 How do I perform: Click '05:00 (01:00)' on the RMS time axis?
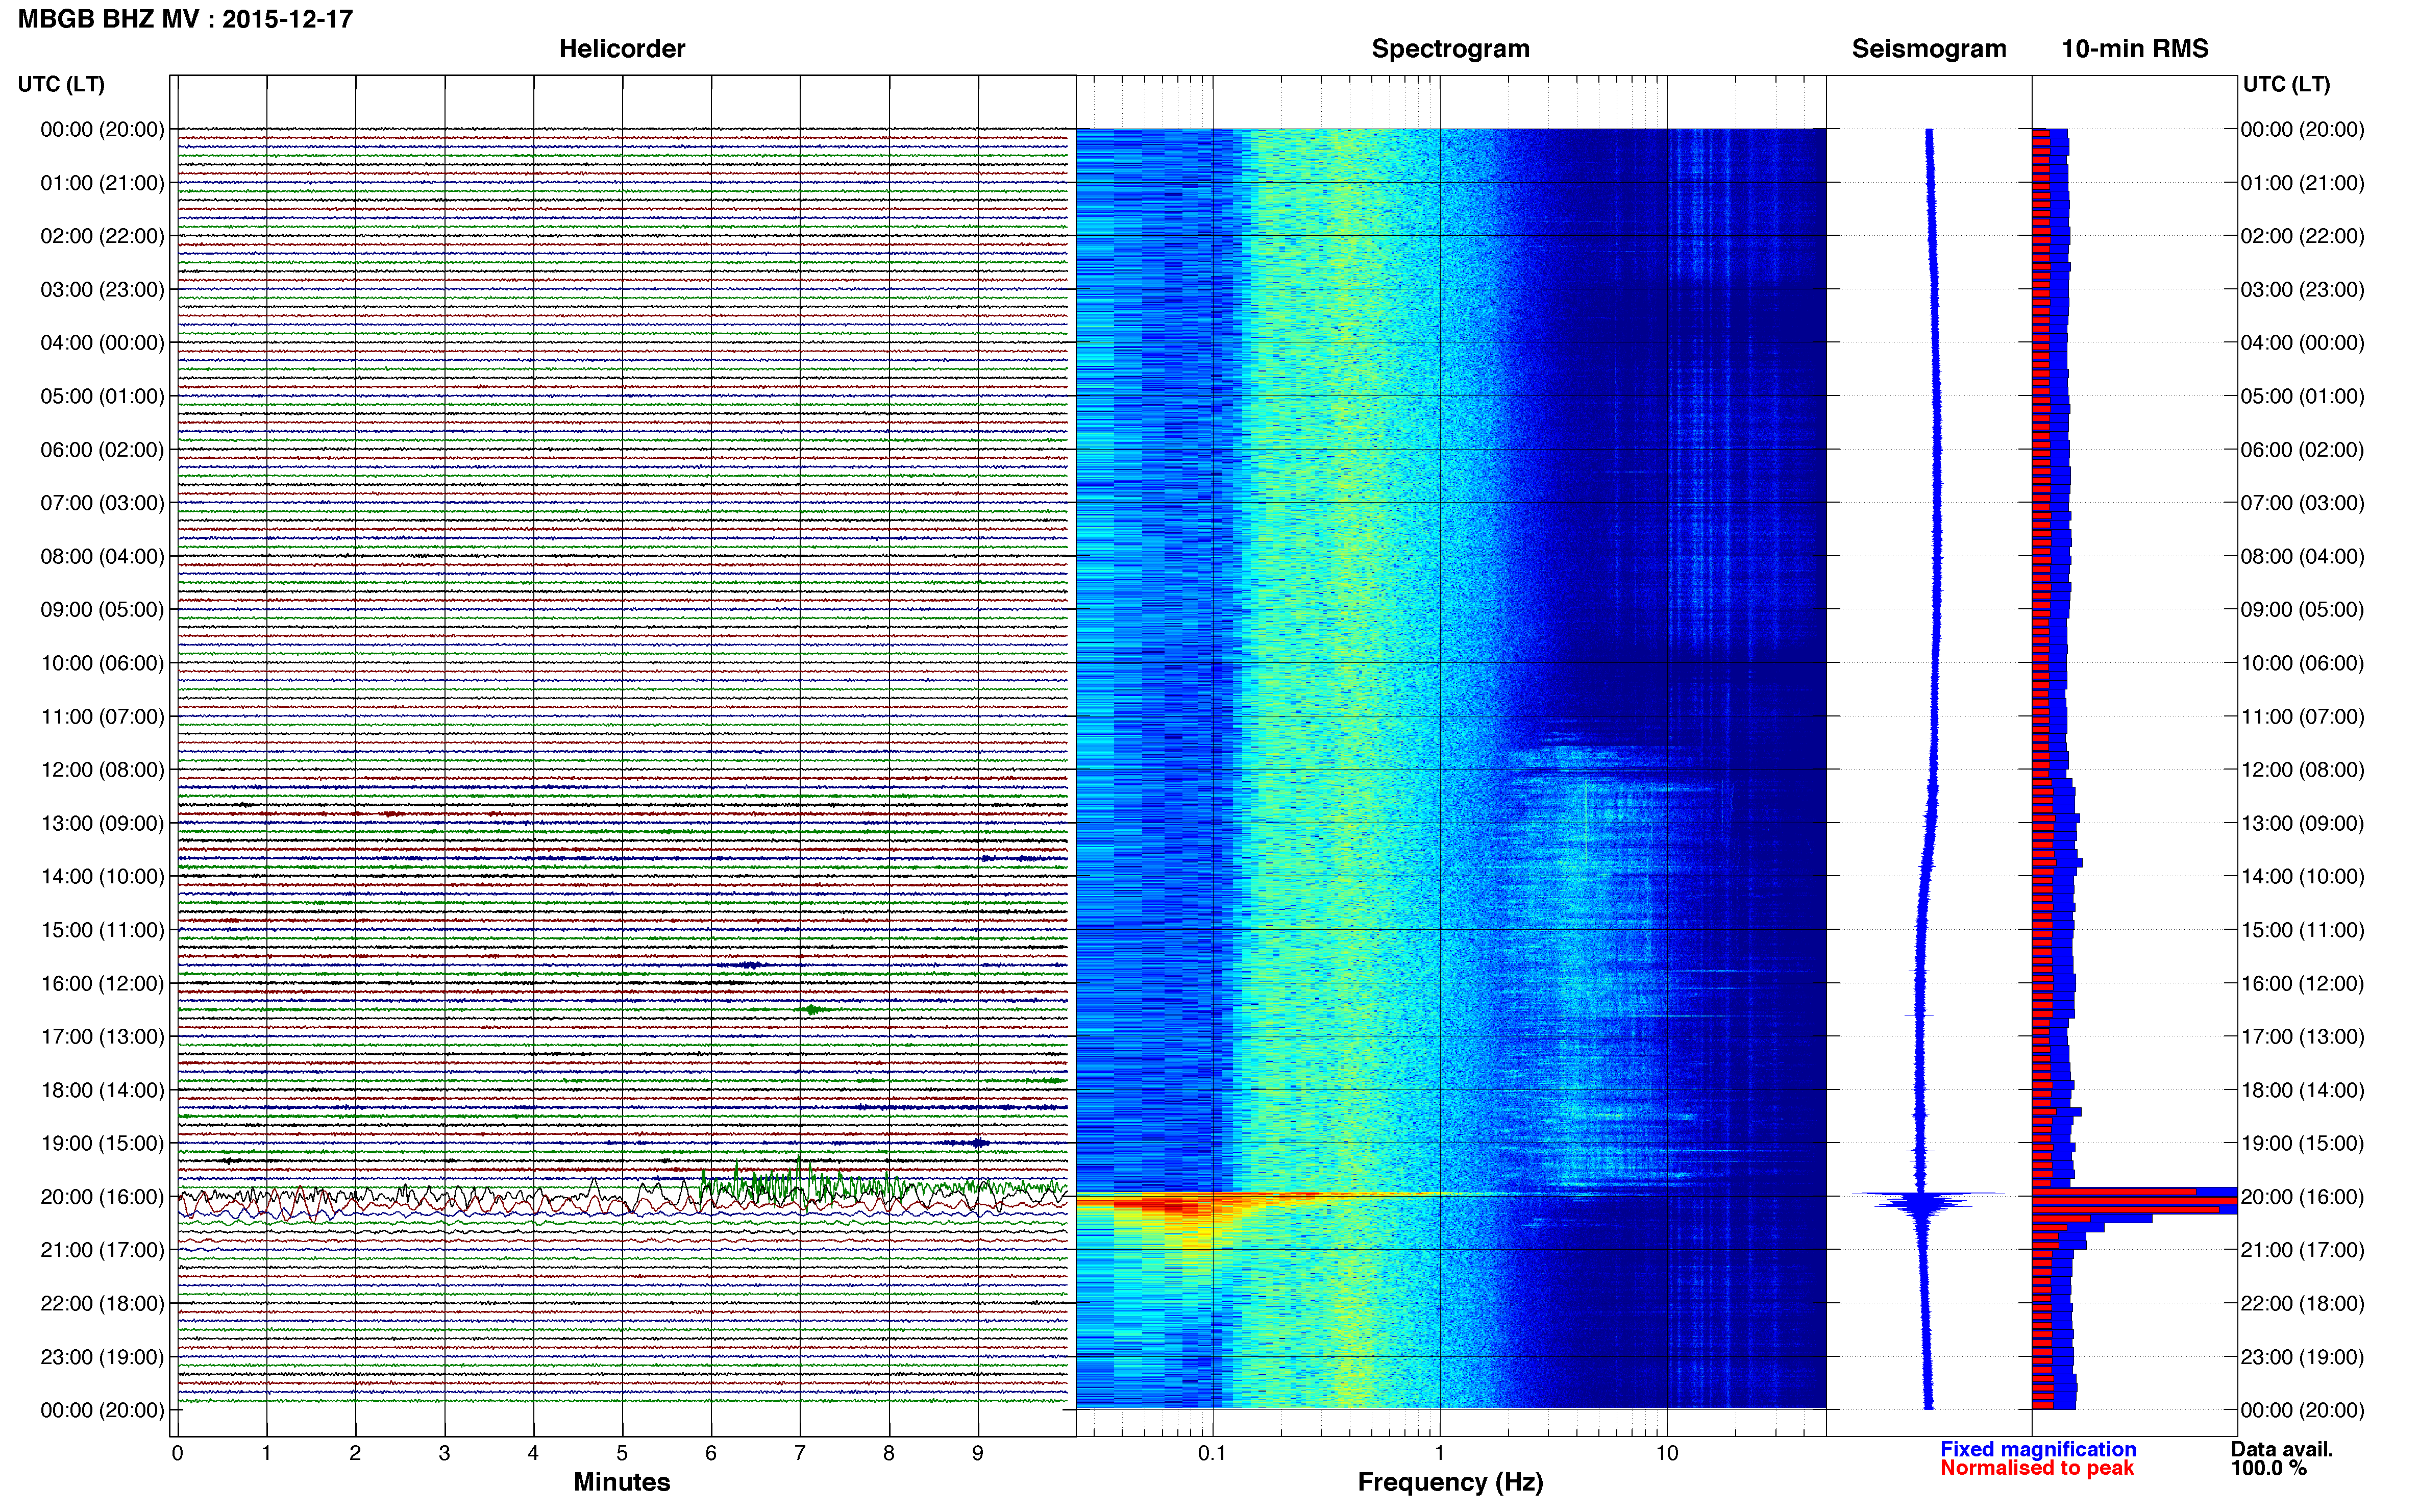pyautogui.click(x=2302, y=396)
